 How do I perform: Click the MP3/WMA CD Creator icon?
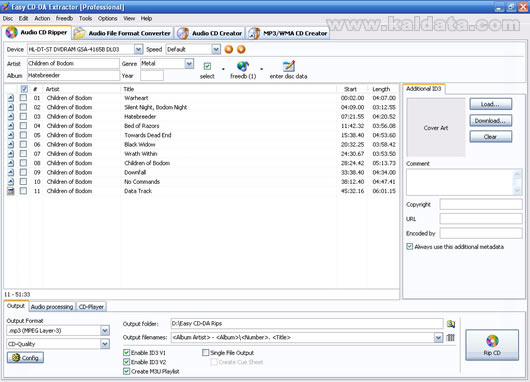[x=254, y=33]
